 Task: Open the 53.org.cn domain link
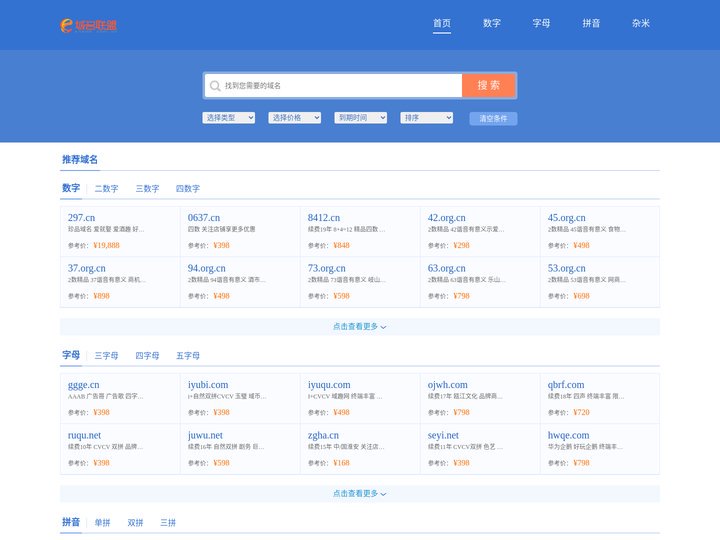[x=567, y=268]
